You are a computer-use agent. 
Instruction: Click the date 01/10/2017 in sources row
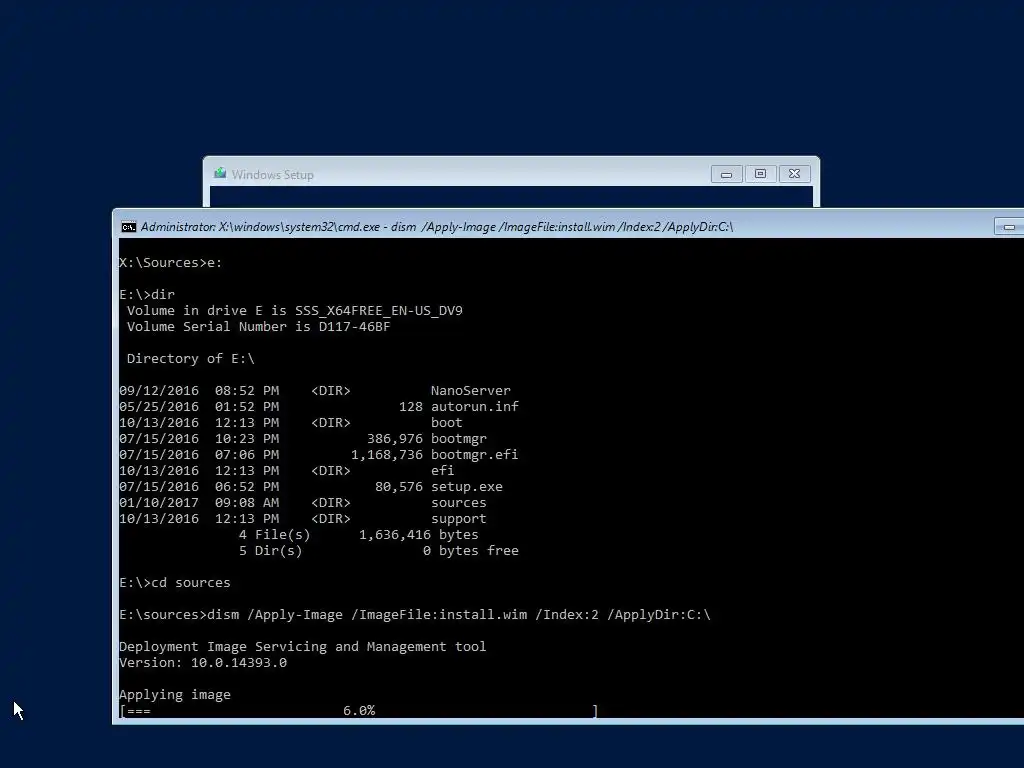(x=159, y=503)
